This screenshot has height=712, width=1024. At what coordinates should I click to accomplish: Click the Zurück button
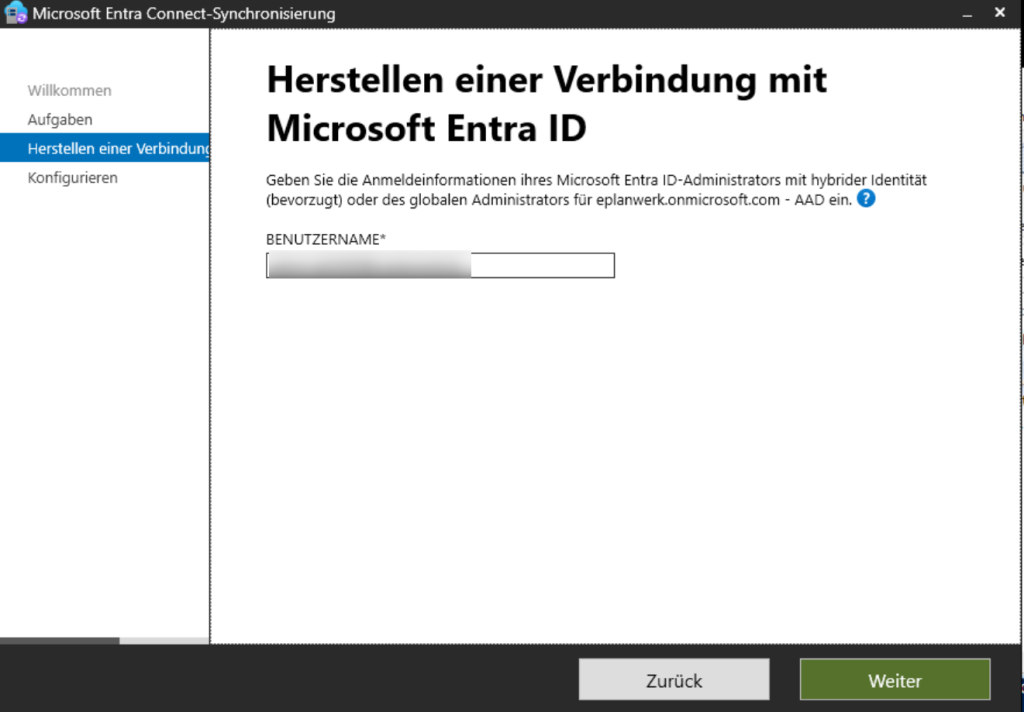(x=674, y=680)
